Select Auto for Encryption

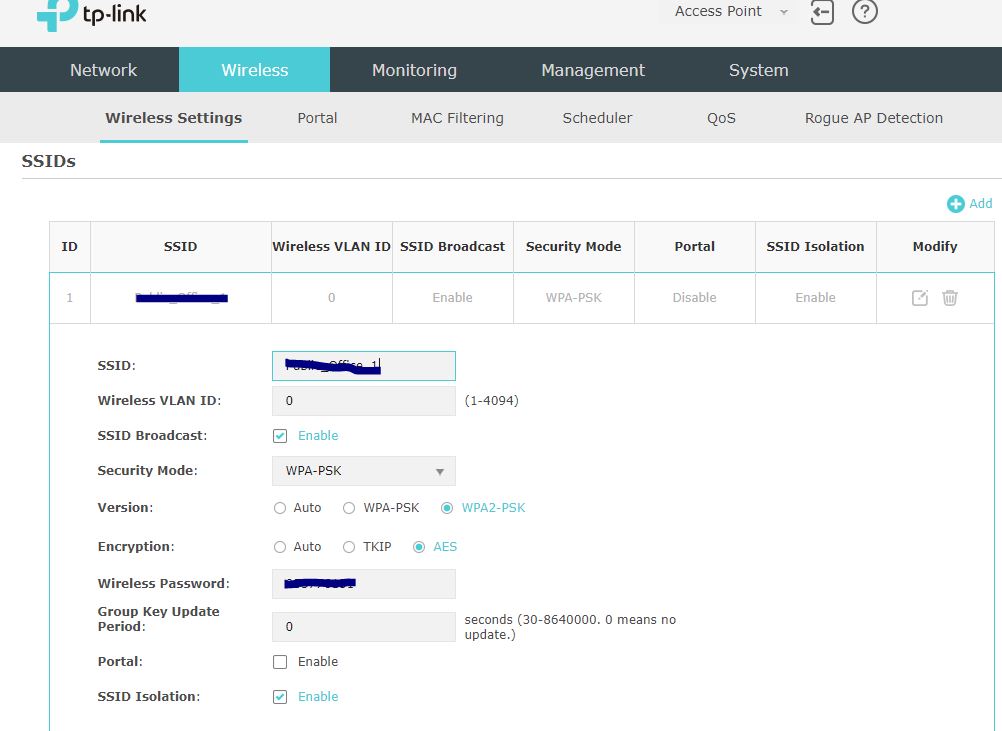click(280, 547)
